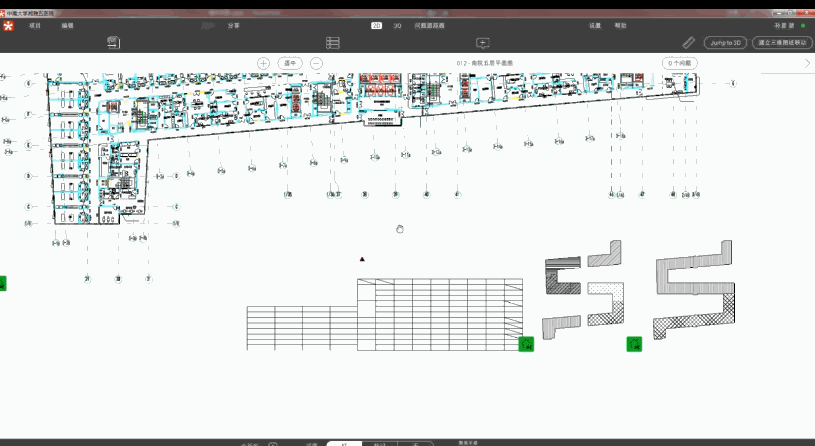Click the red star application logo
The image size is (815, 446).
[x=8, y=26]
